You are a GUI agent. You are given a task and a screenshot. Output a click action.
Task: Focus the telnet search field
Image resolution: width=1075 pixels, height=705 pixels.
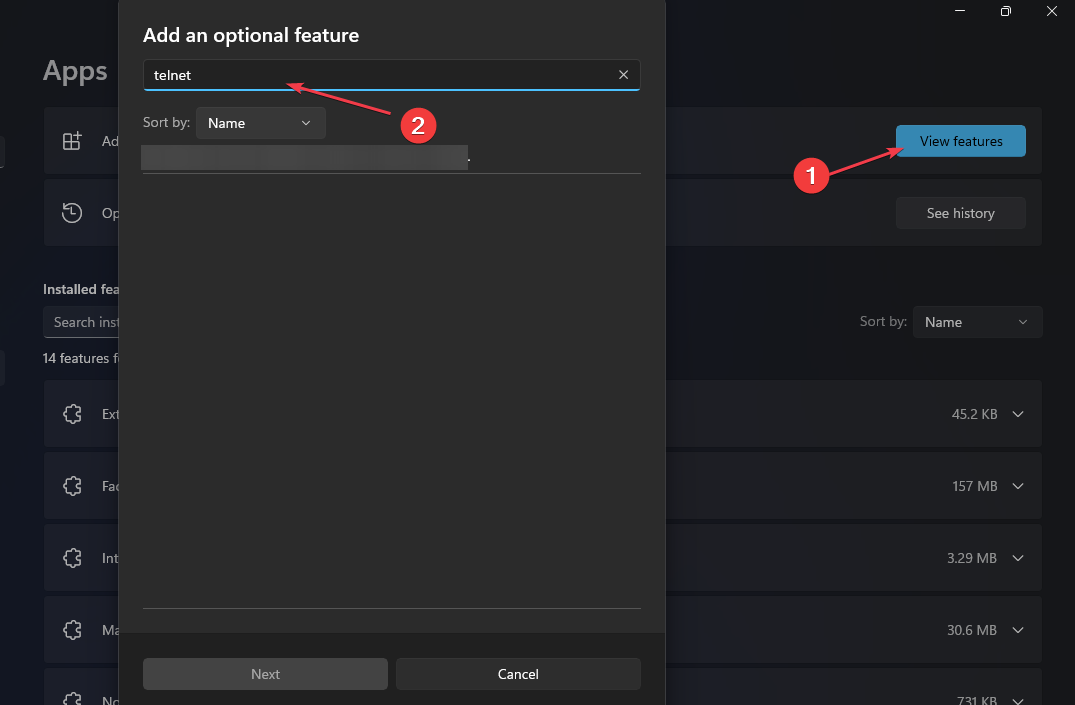click(x=380, y=75)
